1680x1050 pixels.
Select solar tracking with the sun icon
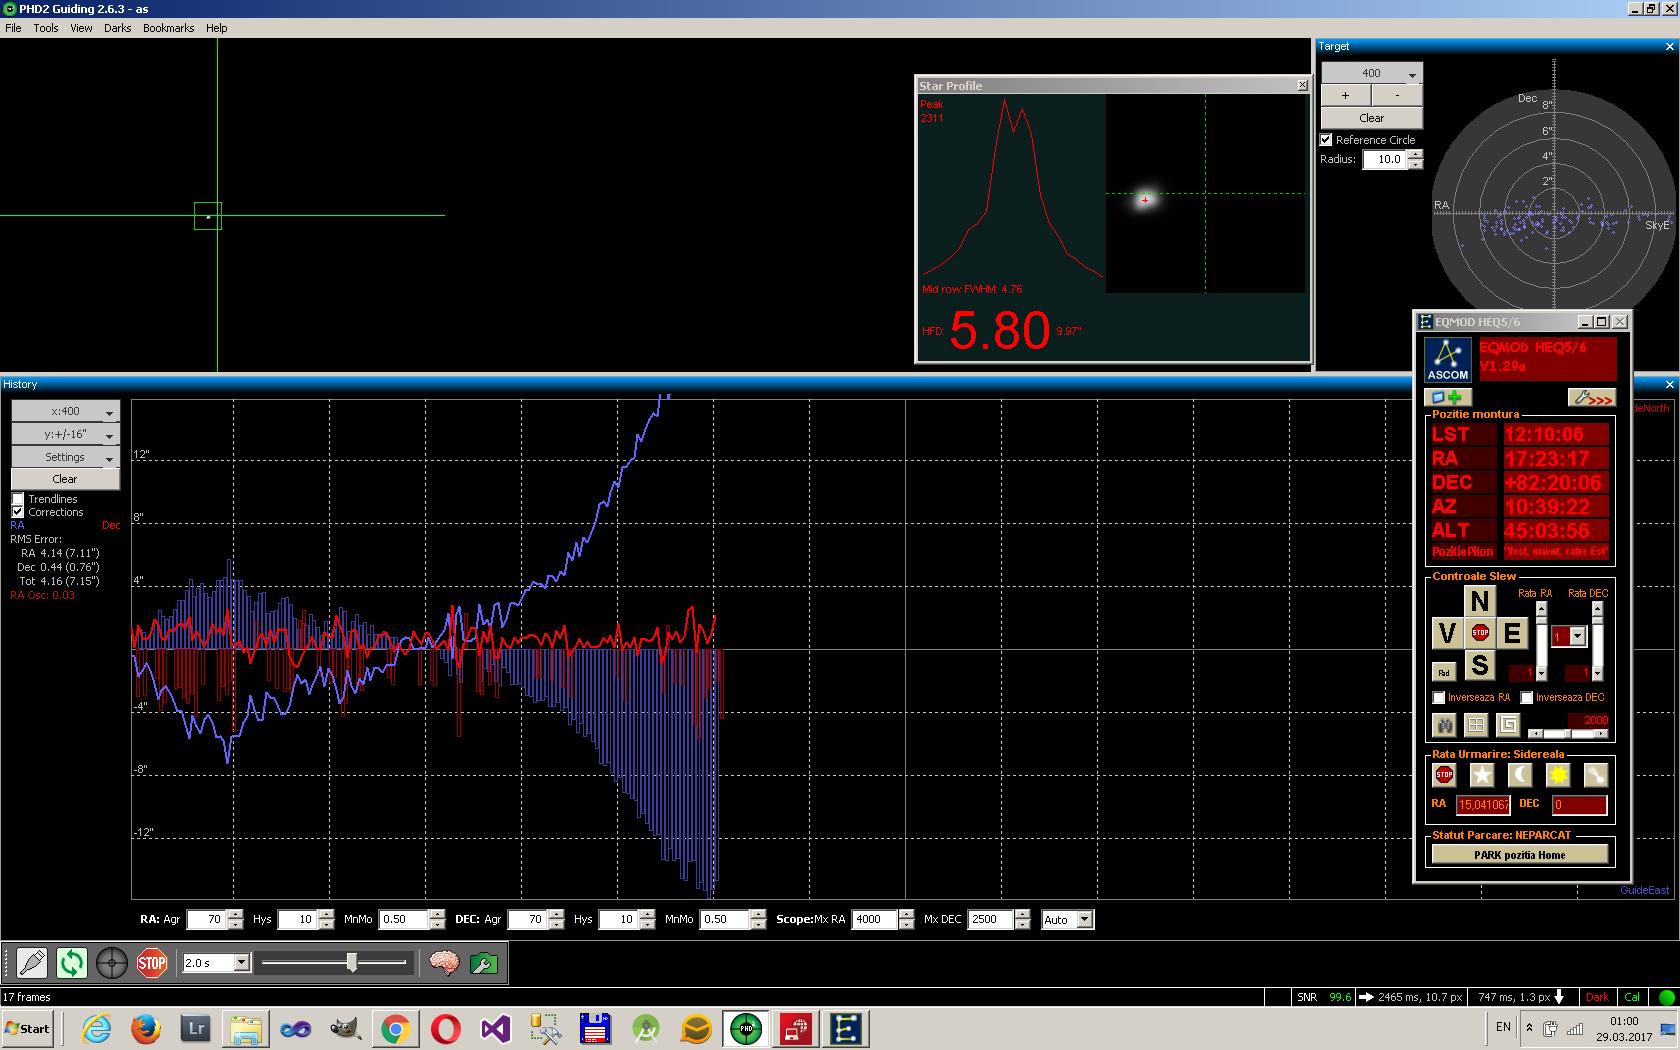[x=1558, y=775]
